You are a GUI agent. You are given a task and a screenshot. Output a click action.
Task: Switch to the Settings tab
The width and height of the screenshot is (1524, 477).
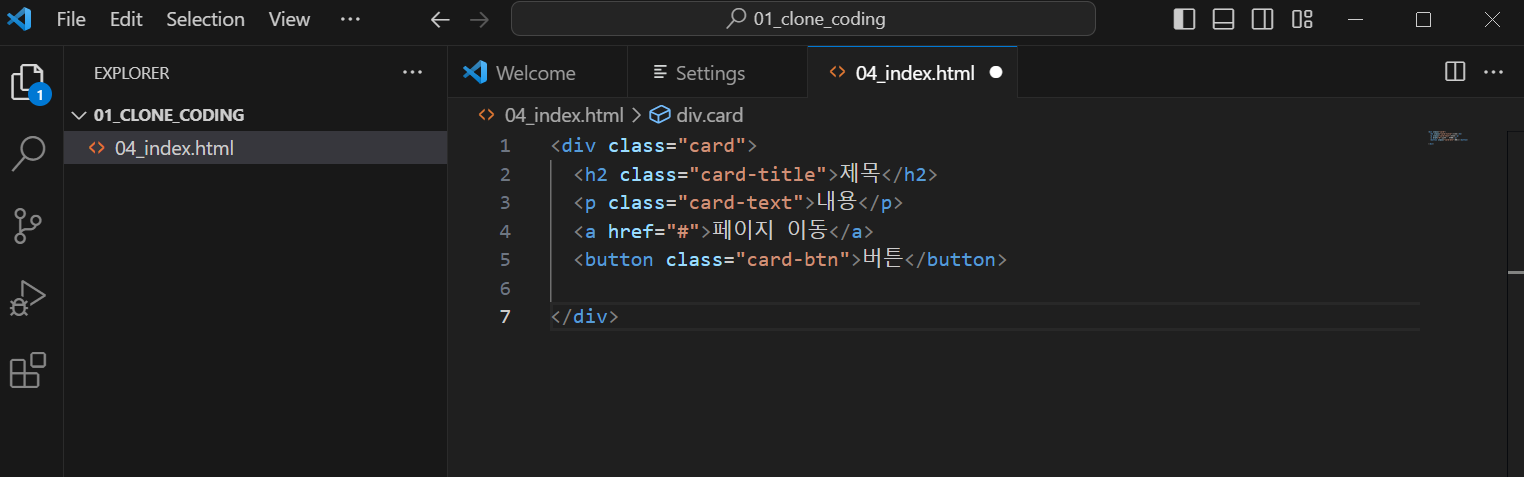(x=717, y=72)
